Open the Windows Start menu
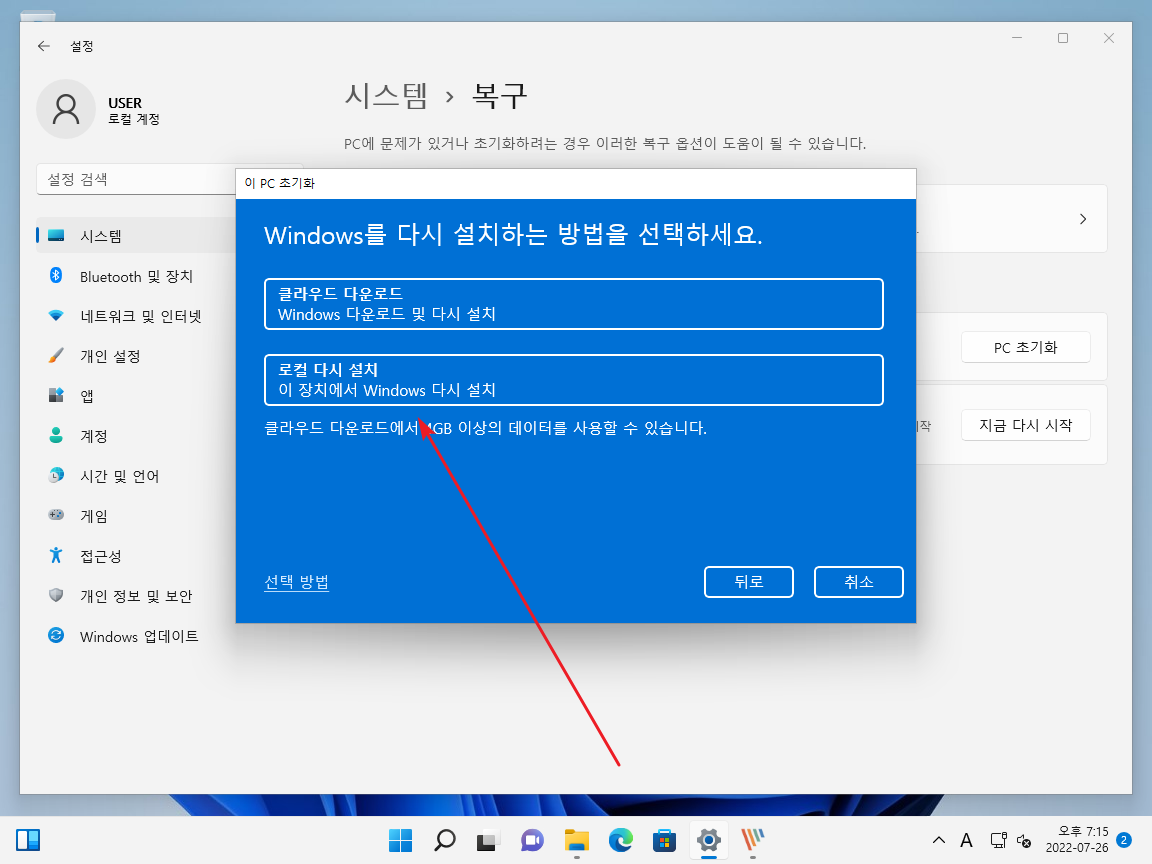 (400, 840)
